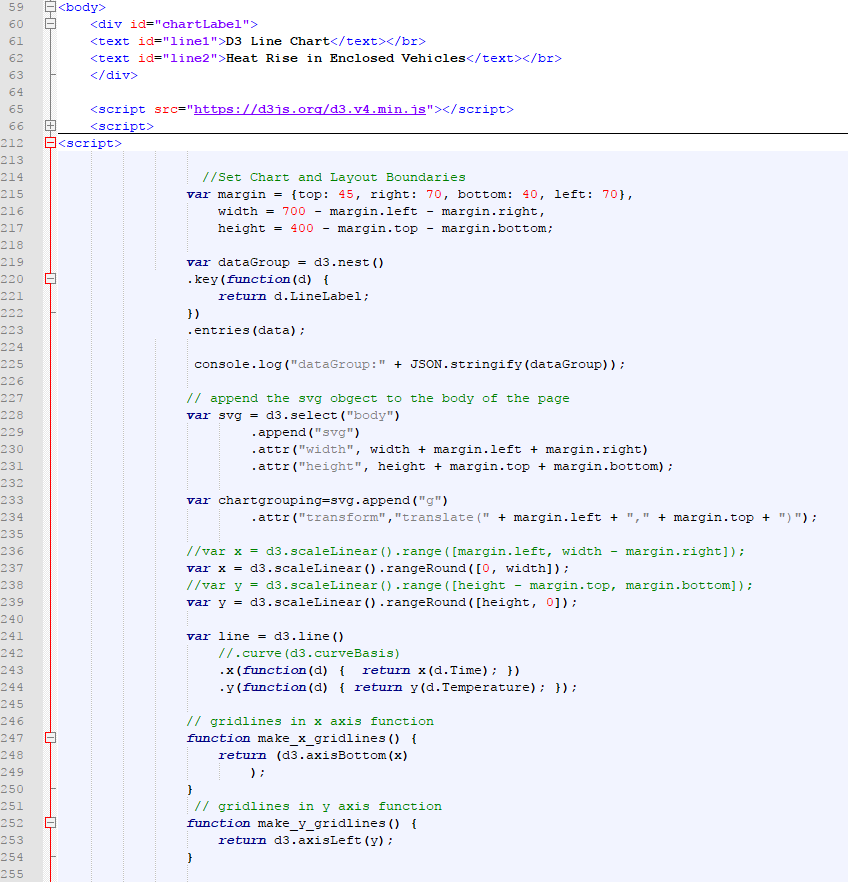Collapse the body tag fold on line 59
The image size is (848, 882).
(50, 7)
